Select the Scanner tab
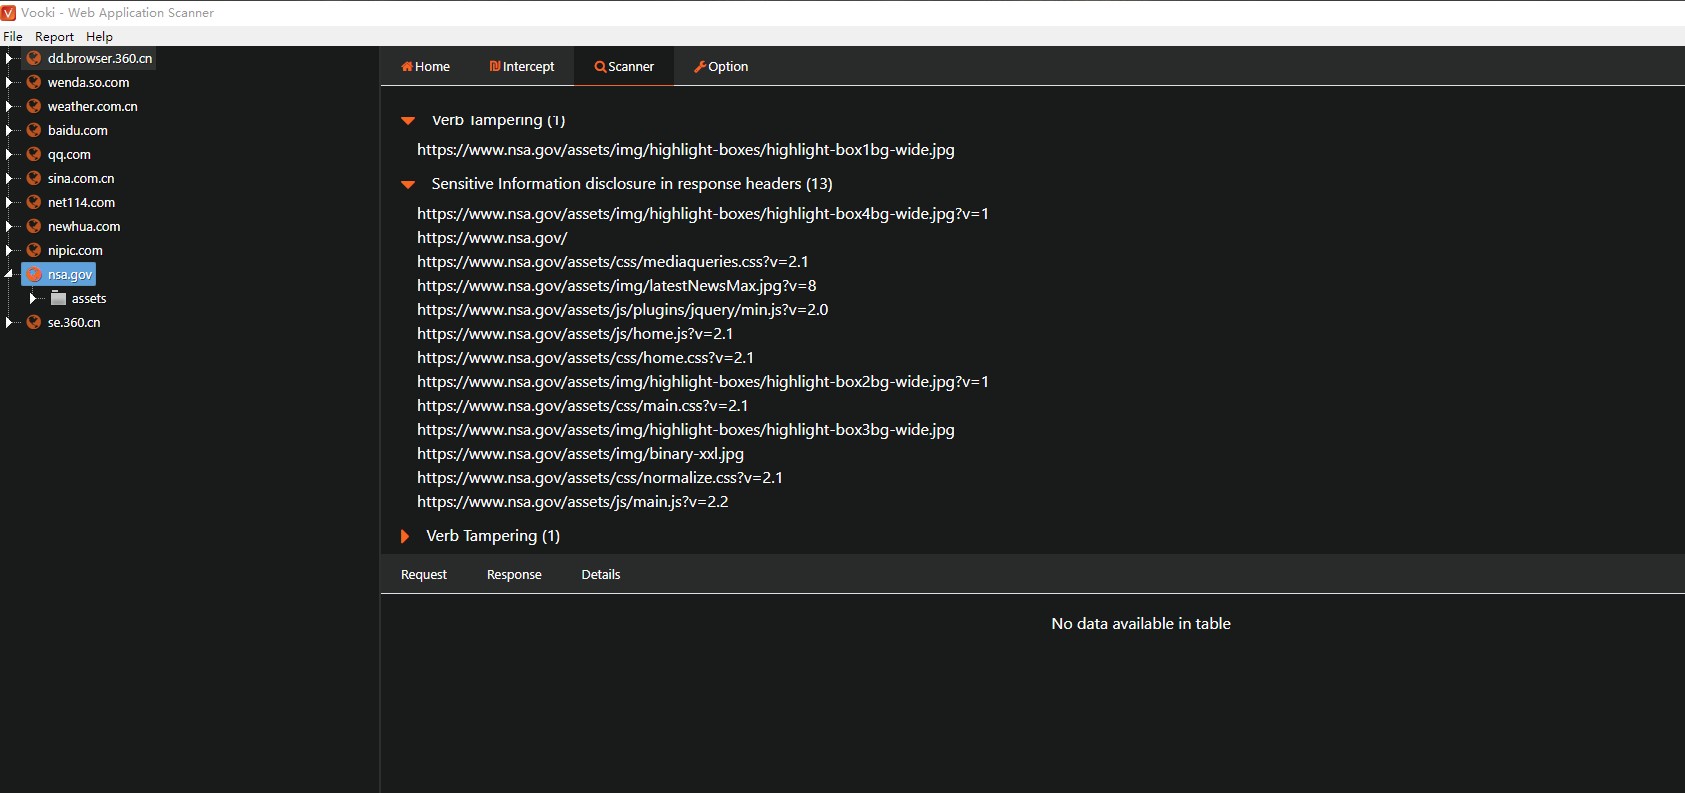This screenshot has width=1685, height=793. pyautogui.click(x=624, y=66)
